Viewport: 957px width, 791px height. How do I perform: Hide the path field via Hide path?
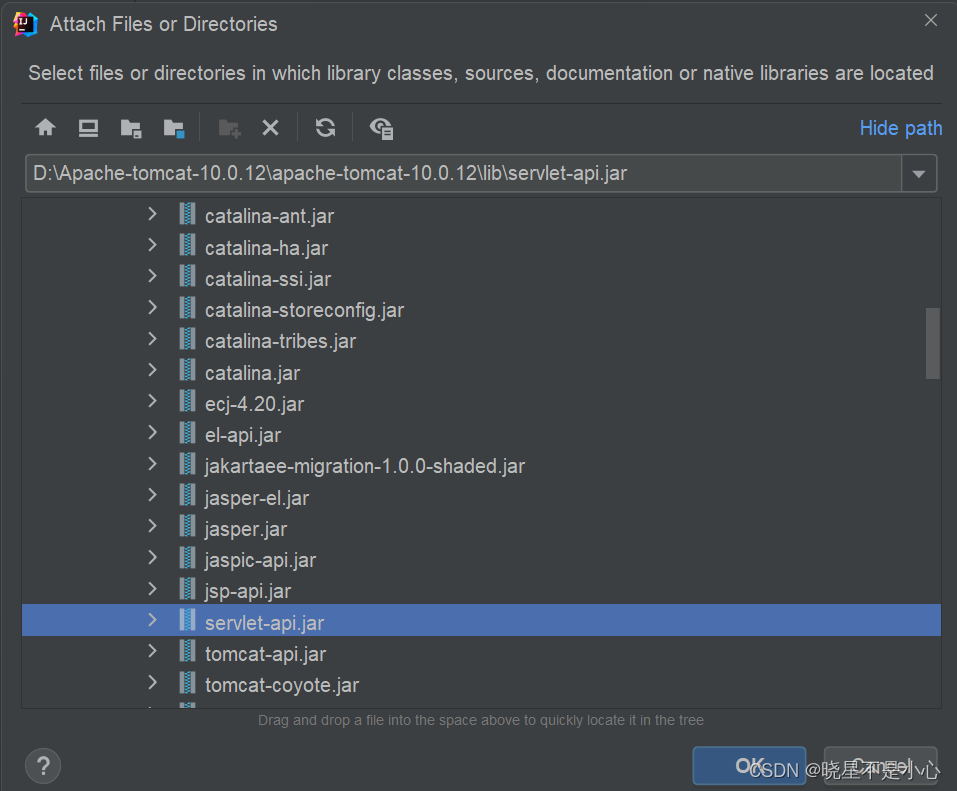point(900,128)
